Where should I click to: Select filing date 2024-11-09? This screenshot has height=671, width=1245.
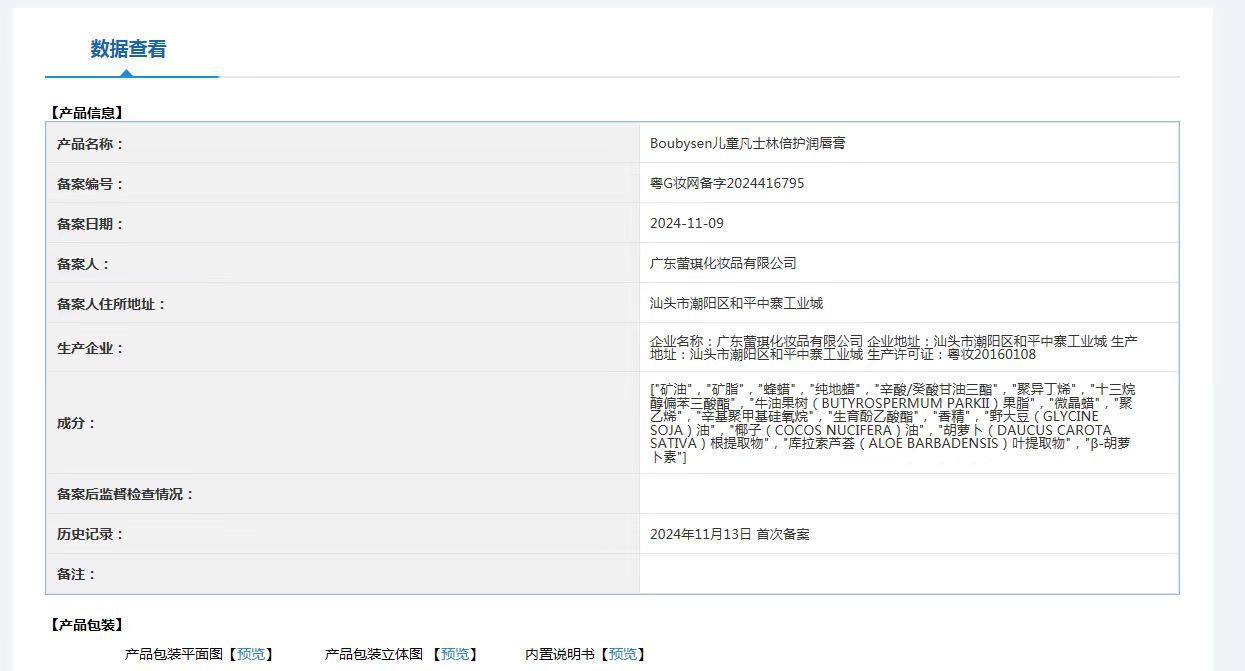[687, 224]
